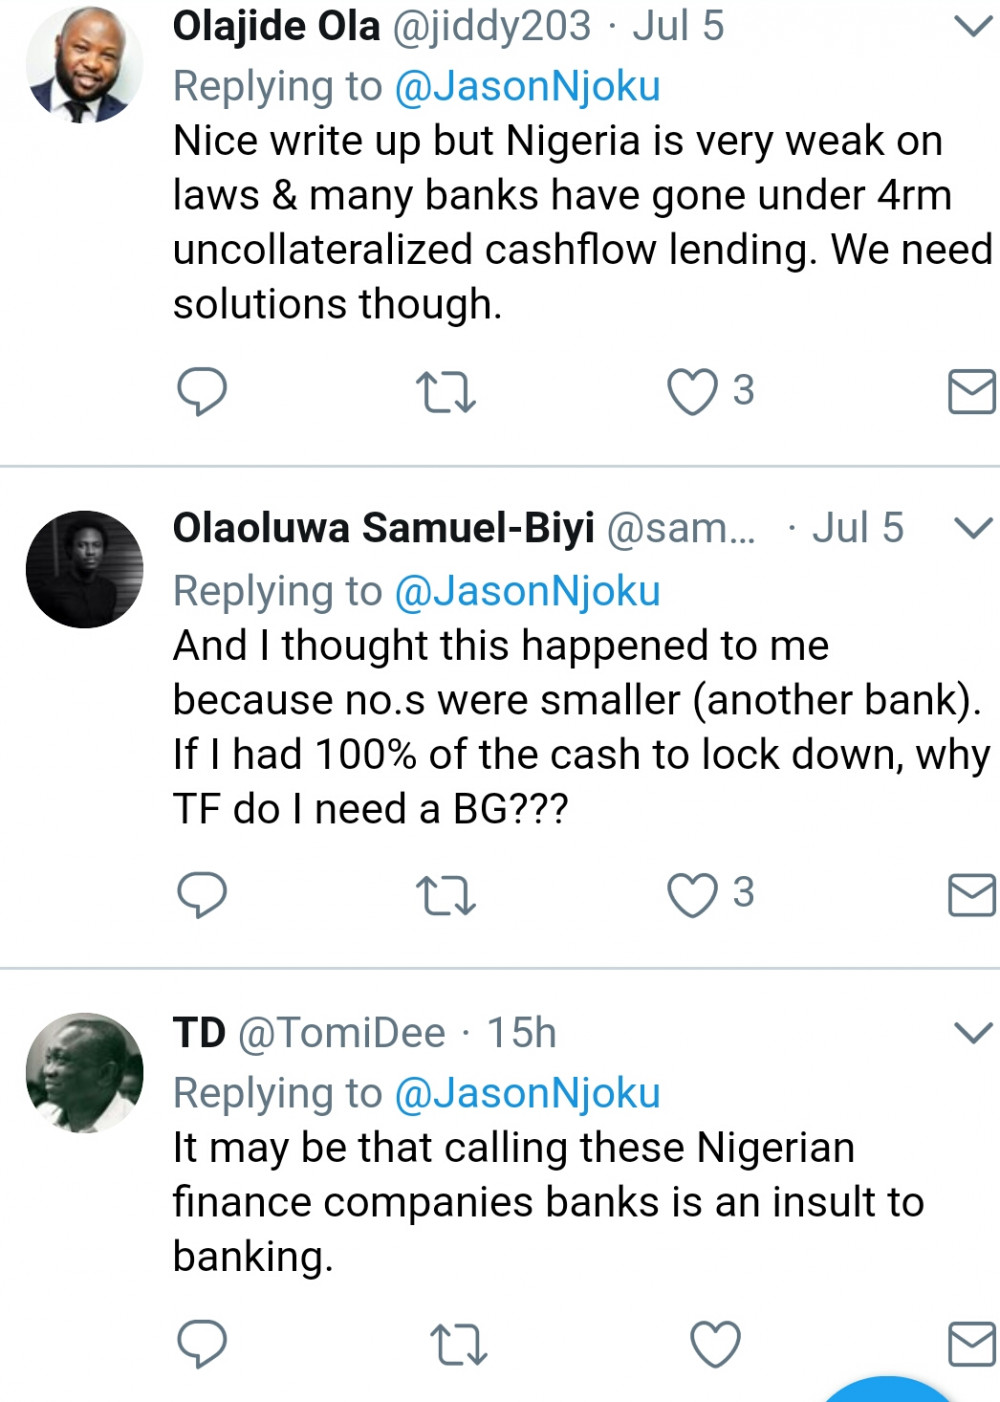The width and height of the screenshot is (1000, 1402).
Task: Like Olajide Ola's tweet
Action: click(x=692, y=391)
